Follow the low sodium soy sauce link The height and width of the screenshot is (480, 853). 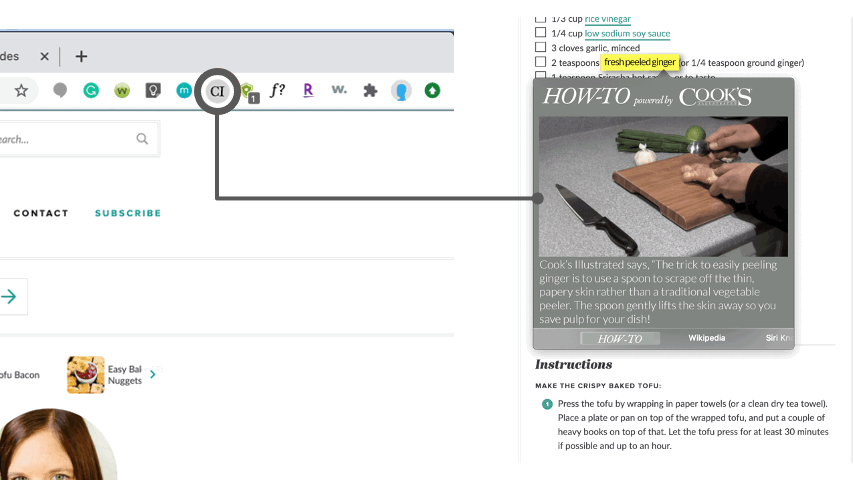(x=627, y=33)
